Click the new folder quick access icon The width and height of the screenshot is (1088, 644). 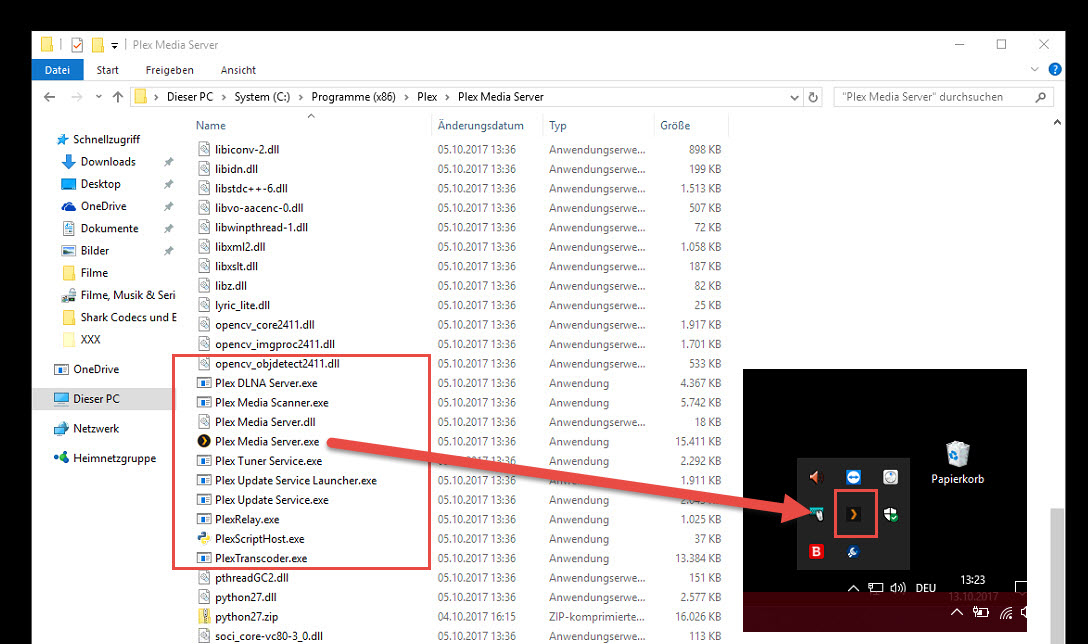point(98,45)
